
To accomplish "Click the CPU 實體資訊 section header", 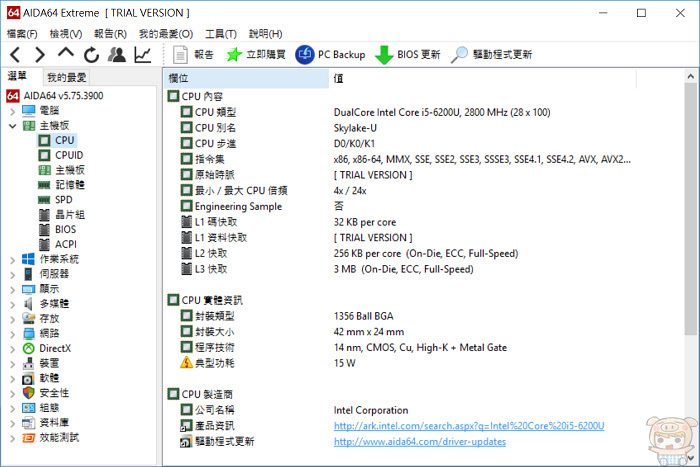I will (x=205, y=300).
